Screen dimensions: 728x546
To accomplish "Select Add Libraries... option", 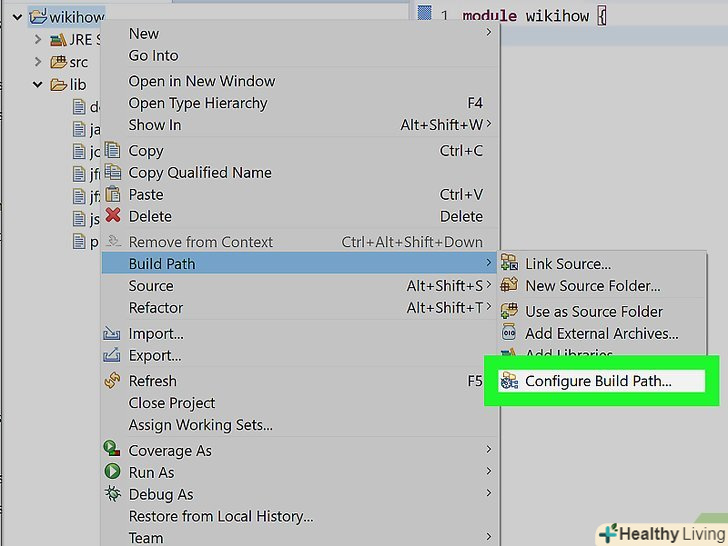I will [569, 352].
